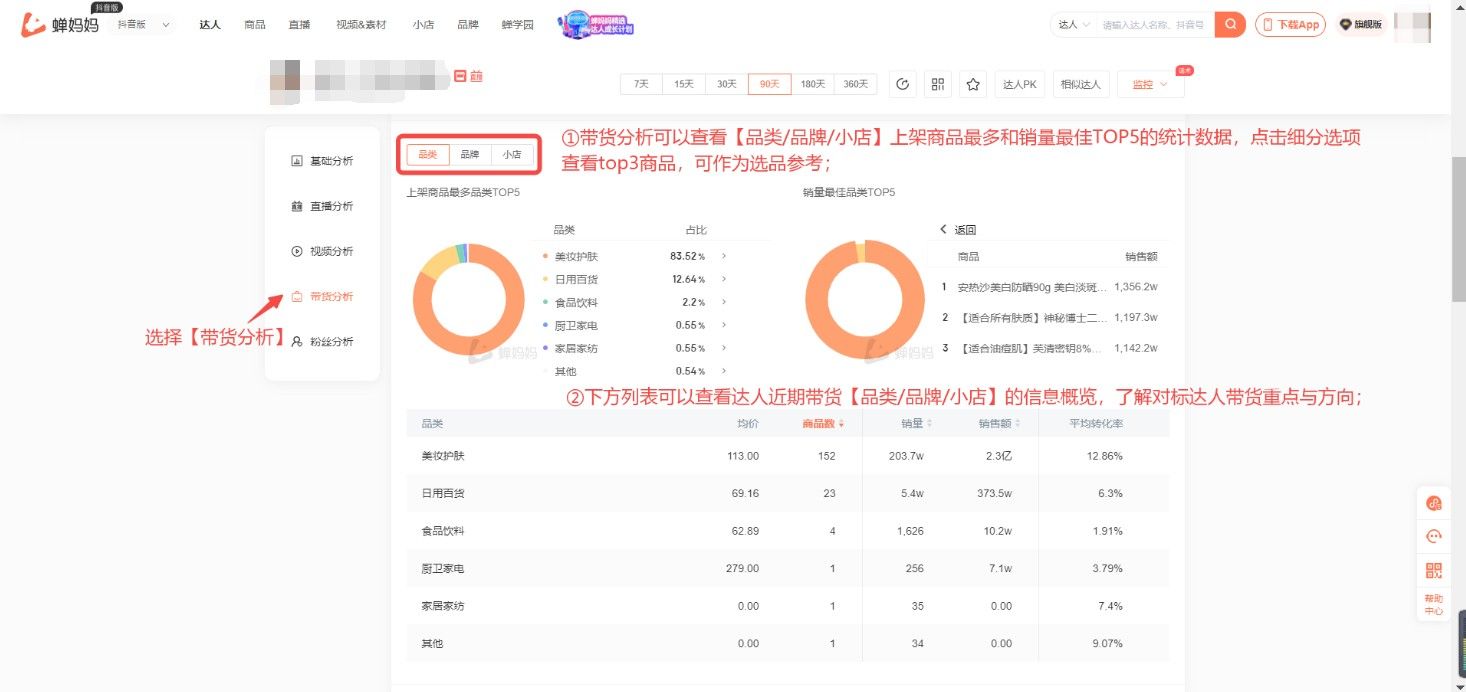The width and height of the screenshot is (1466, 692).
Task: Expand the 监控 dropdown
Action: coord(1149,84)
